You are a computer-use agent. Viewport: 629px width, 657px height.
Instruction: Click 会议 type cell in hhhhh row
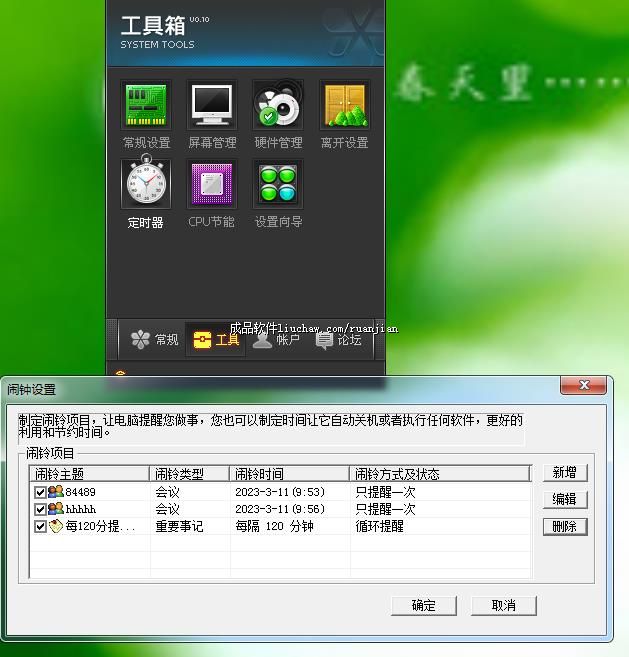click(x=168, y=509)
